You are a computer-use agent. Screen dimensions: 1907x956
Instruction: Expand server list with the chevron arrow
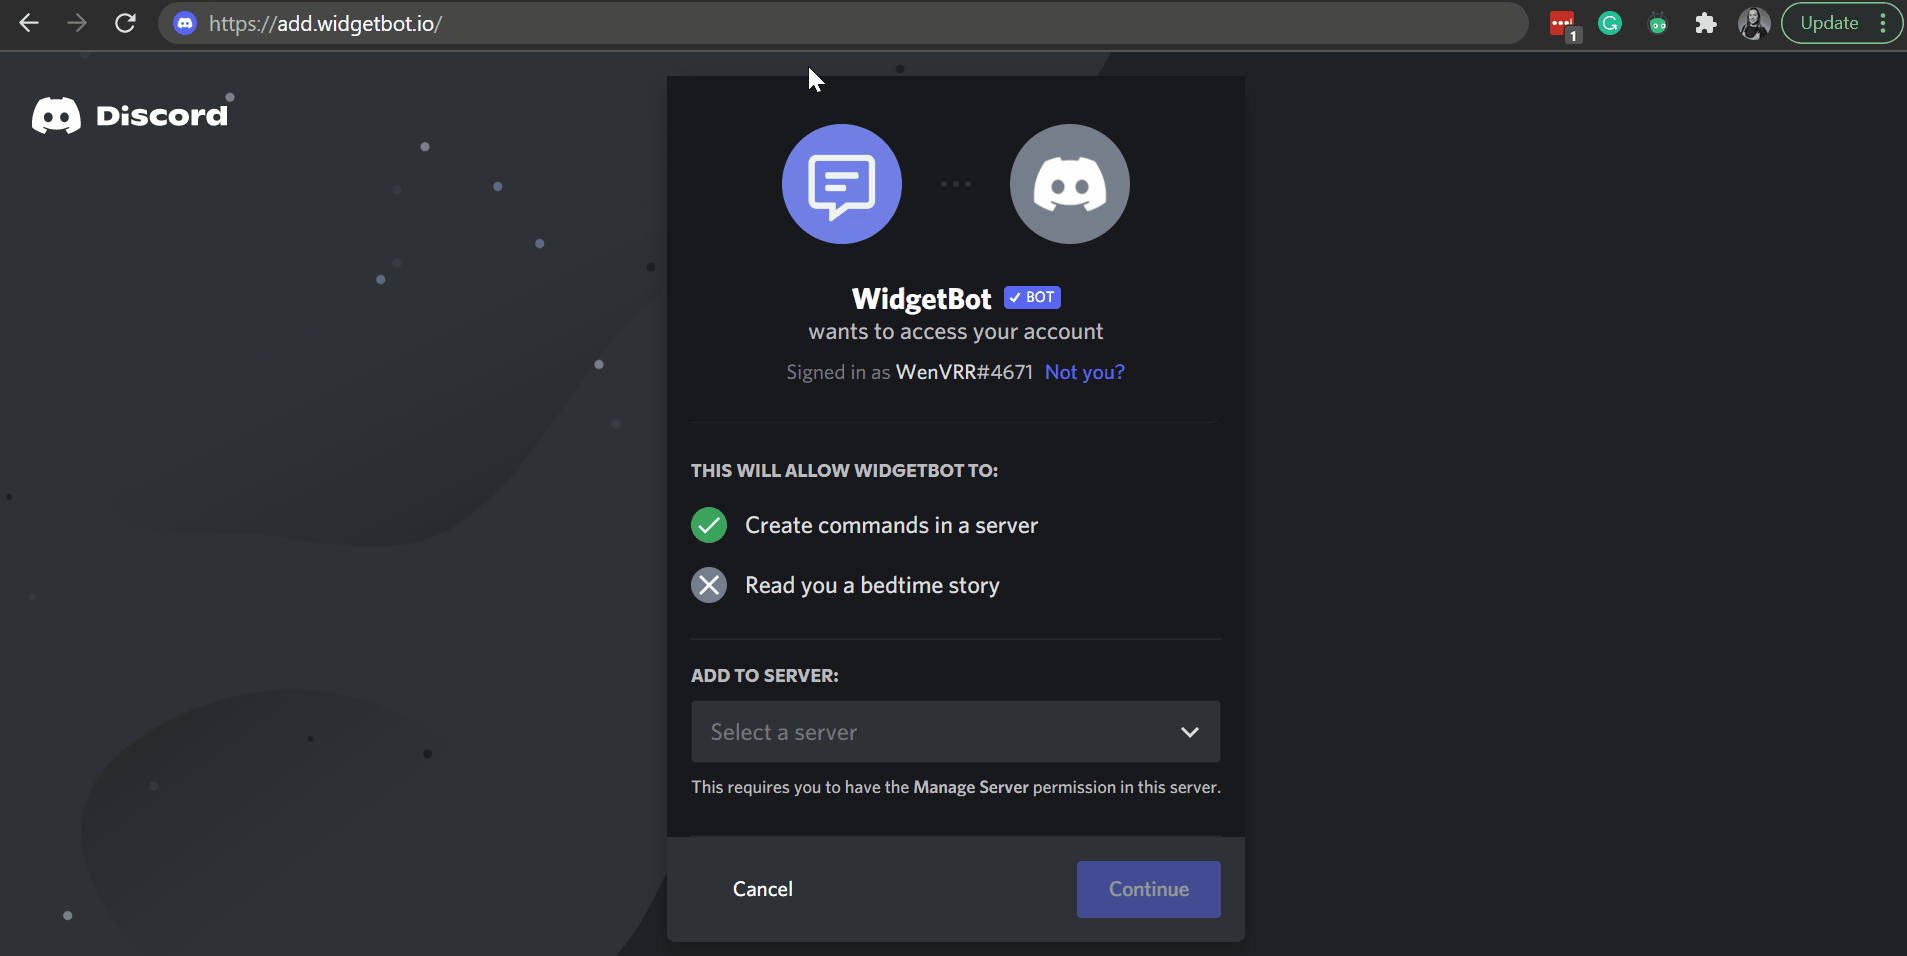click(x=1190, y=732)
